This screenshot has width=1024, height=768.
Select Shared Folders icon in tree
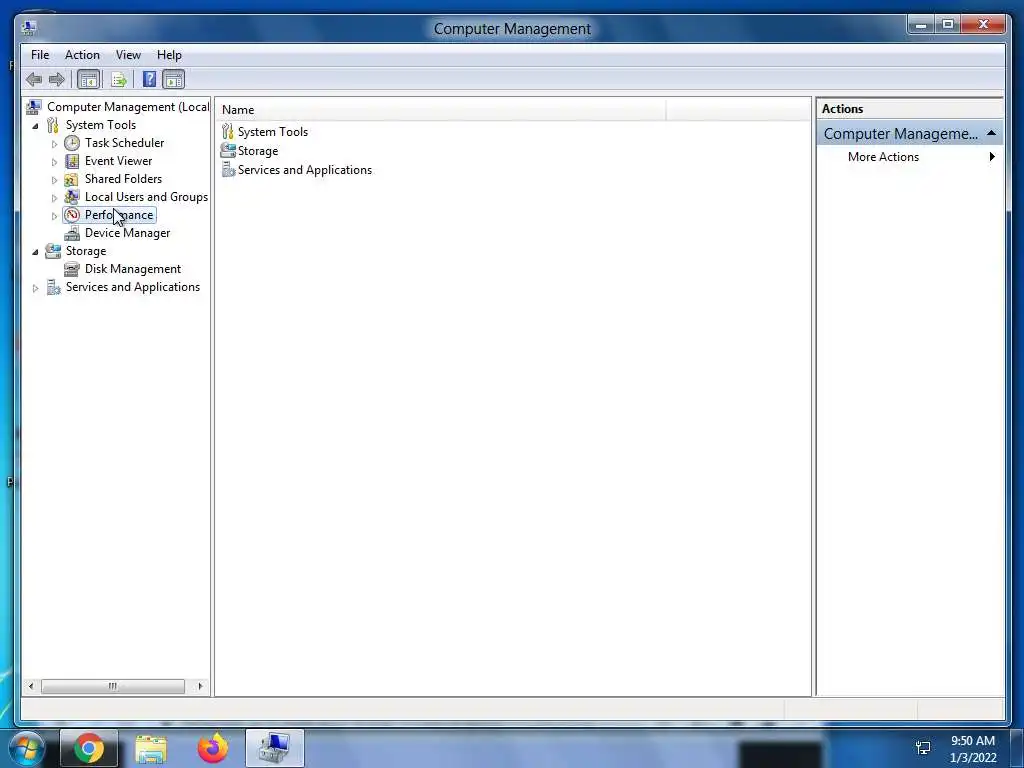pos(72,179)
